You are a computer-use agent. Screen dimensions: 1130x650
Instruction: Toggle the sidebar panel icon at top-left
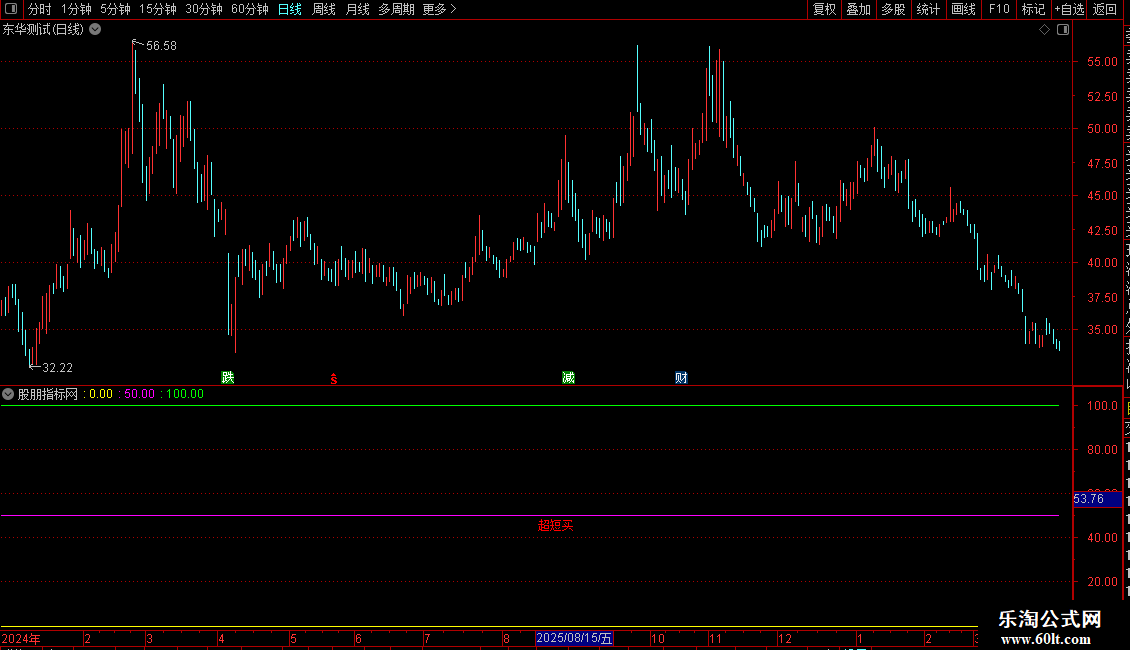(11, 9)
